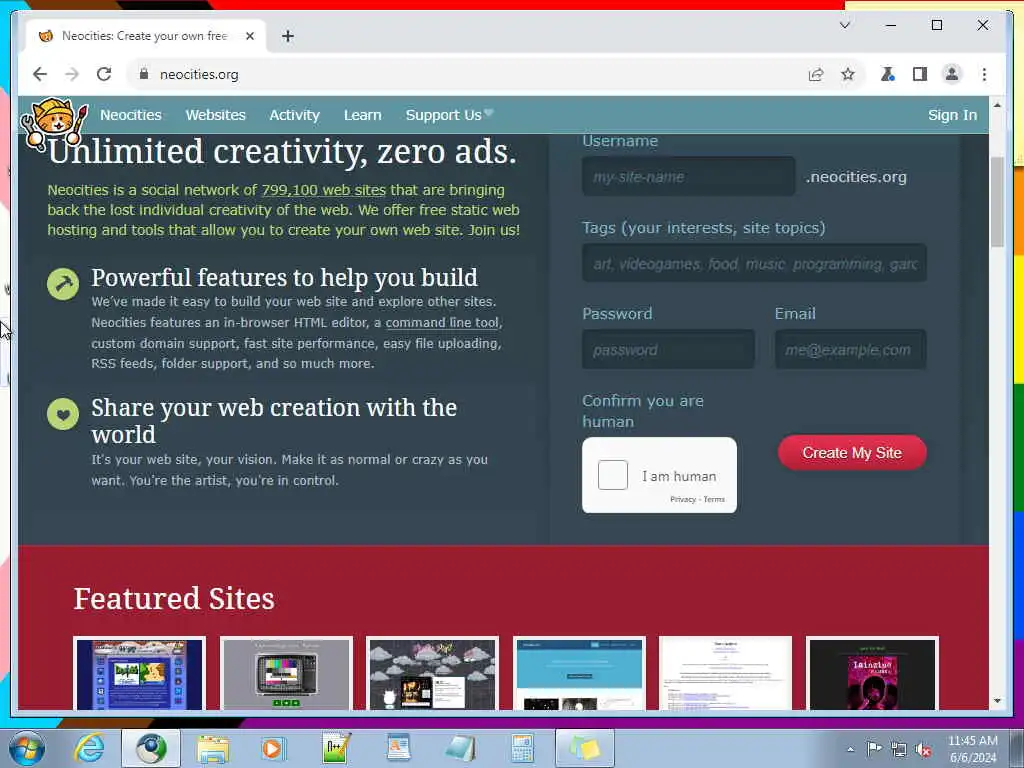Focus the Password field
Image resolution: width=1024 pixels, height=768 pixels.
(668, 349)
